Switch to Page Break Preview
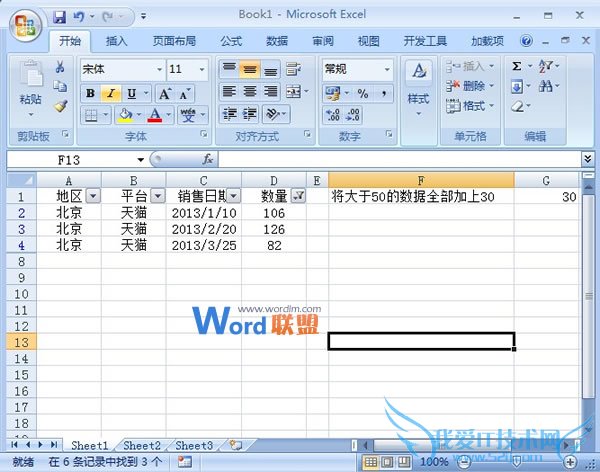 403,462
